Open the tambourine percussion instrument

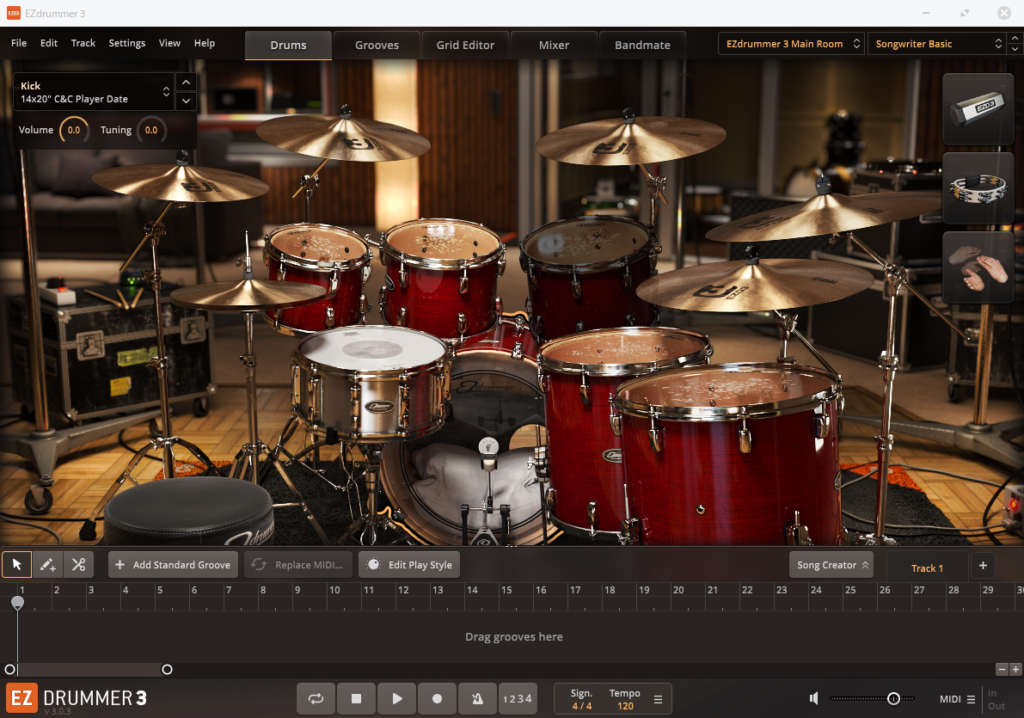(x=977, y=188)
